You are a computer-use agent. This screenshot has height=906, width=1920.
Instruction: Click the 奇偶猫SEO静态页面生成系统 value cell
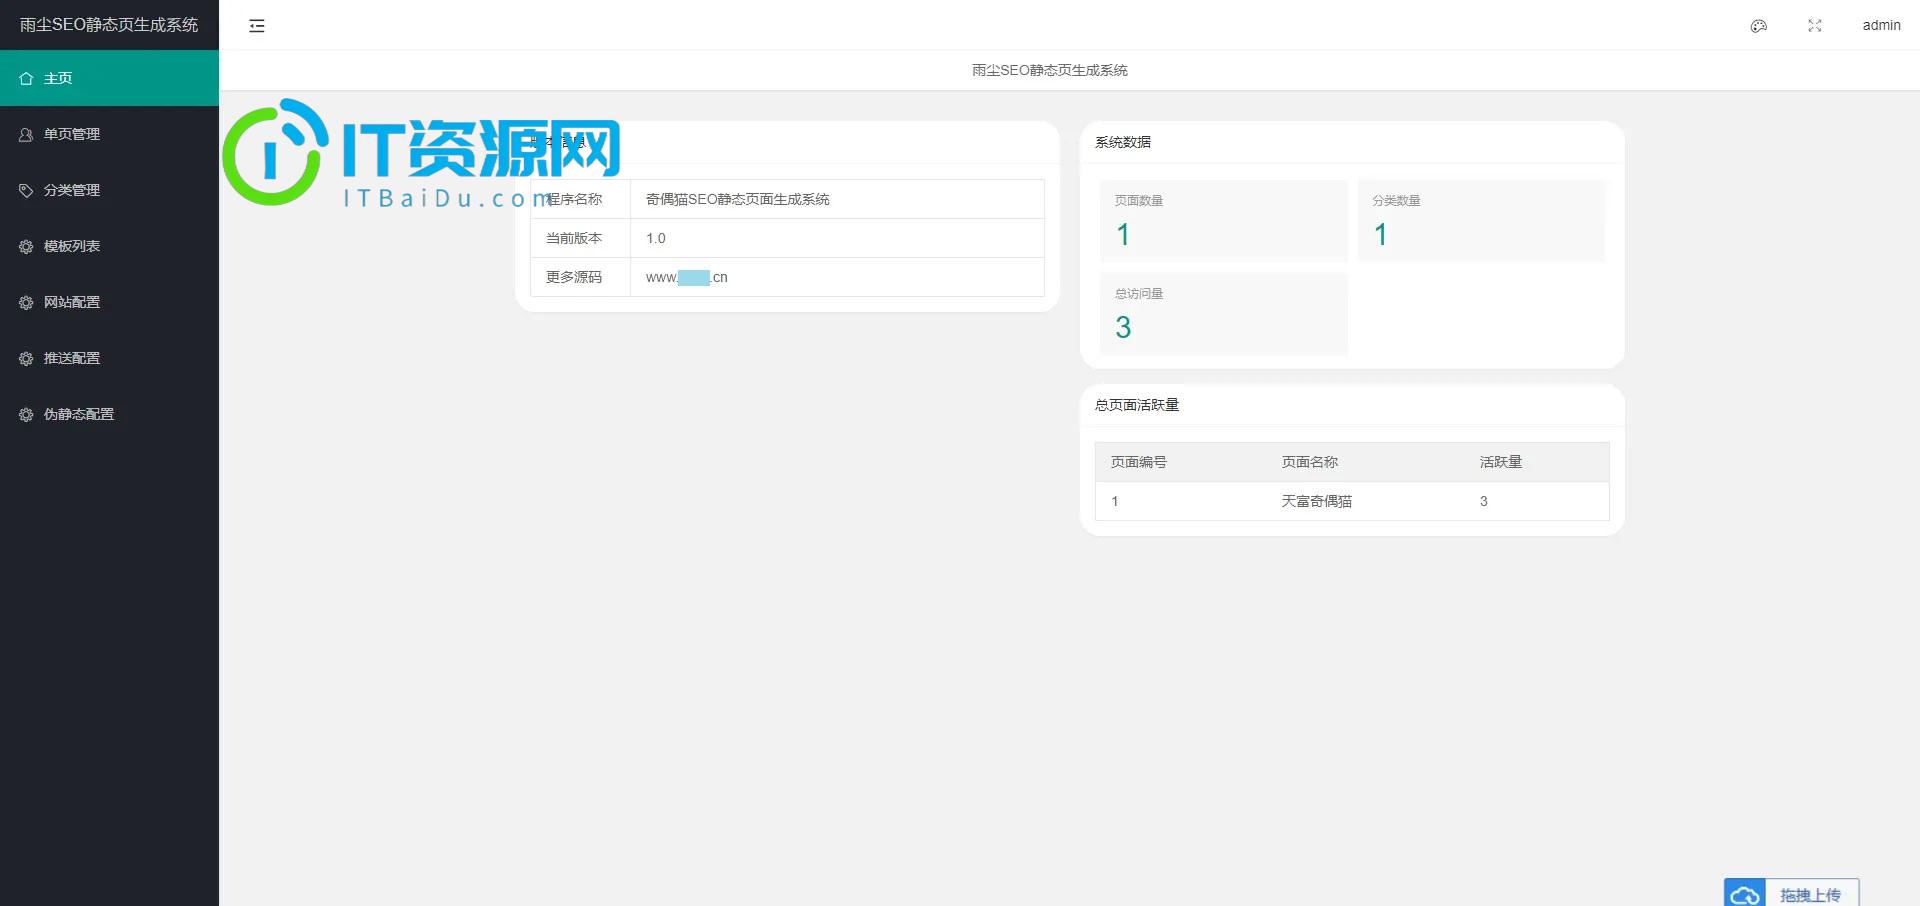point(837,199)
